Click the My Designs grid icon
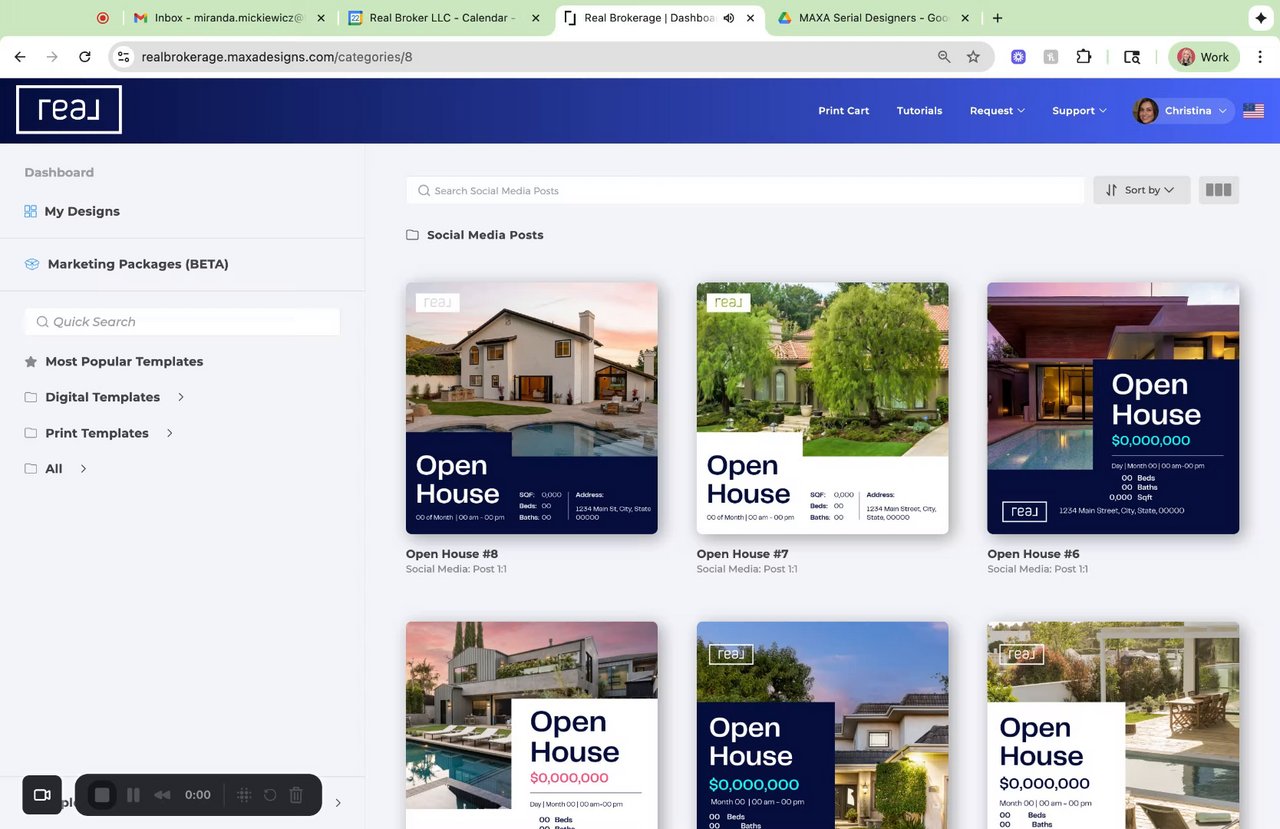Image resolution: width=1280 pixels, height=829 pixels. [30, 211]
